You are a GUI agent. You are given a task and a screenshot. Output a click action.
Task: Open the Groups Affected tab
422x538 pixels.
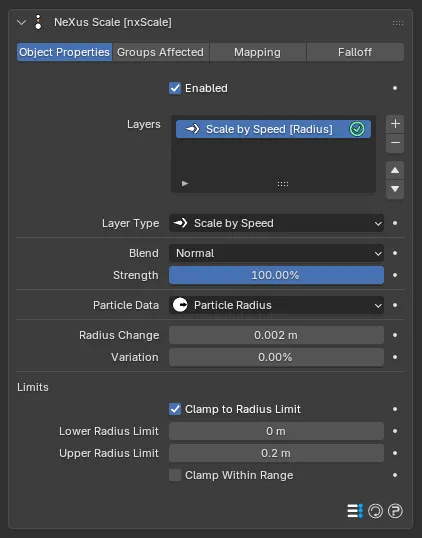pyautogui.click(x=161, y=52)
